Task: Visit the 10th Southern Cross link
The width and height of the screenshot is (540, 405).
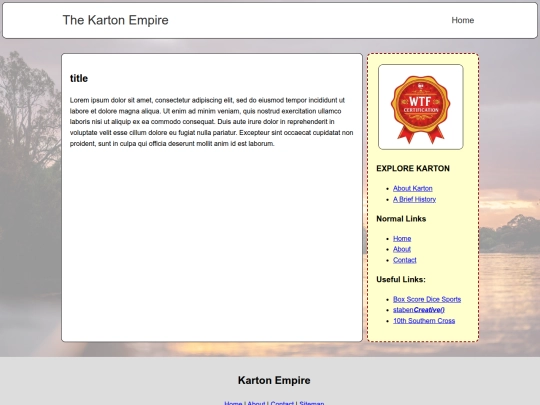Action: (424, 321)
